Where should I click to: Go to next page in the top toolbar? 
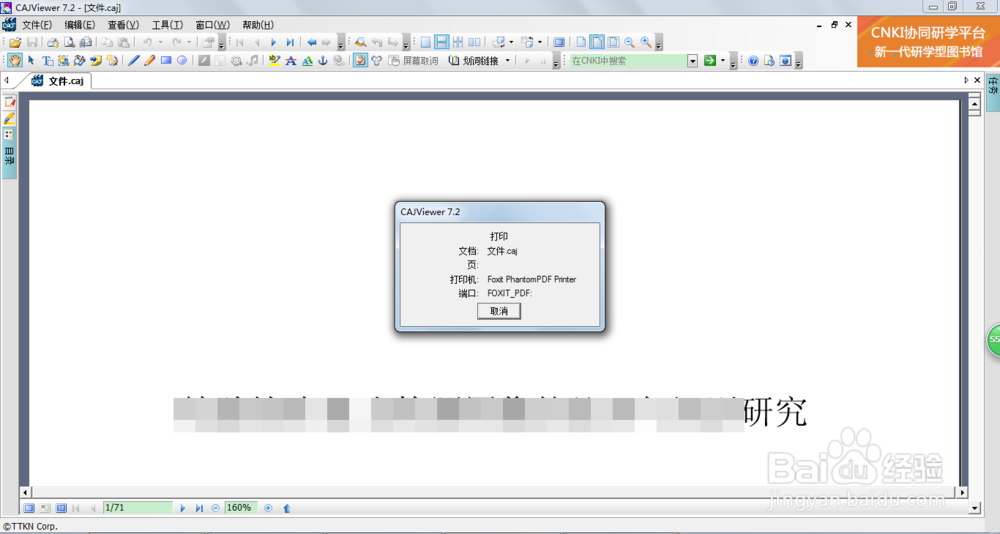click(274, 42)
